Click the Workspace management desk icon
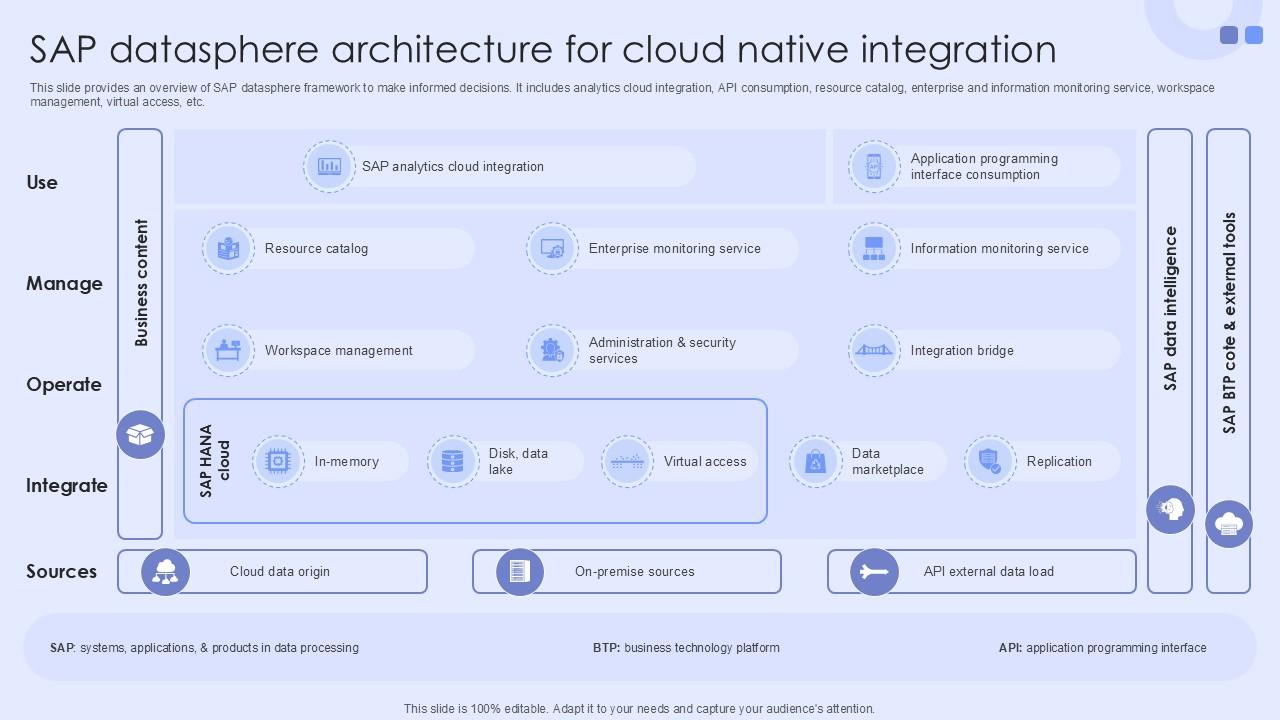 (228, 351)
